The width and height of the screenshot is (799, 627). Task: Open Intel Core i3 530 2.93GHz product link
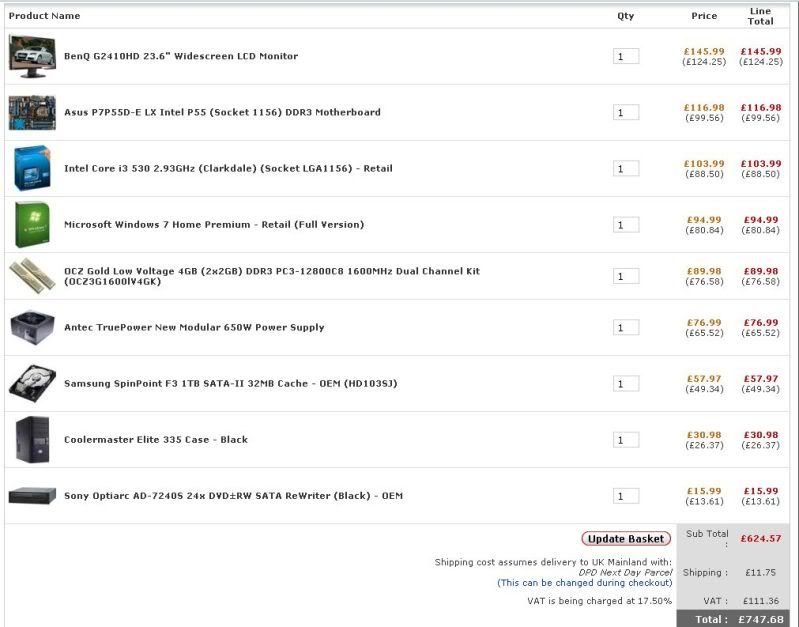228,168
